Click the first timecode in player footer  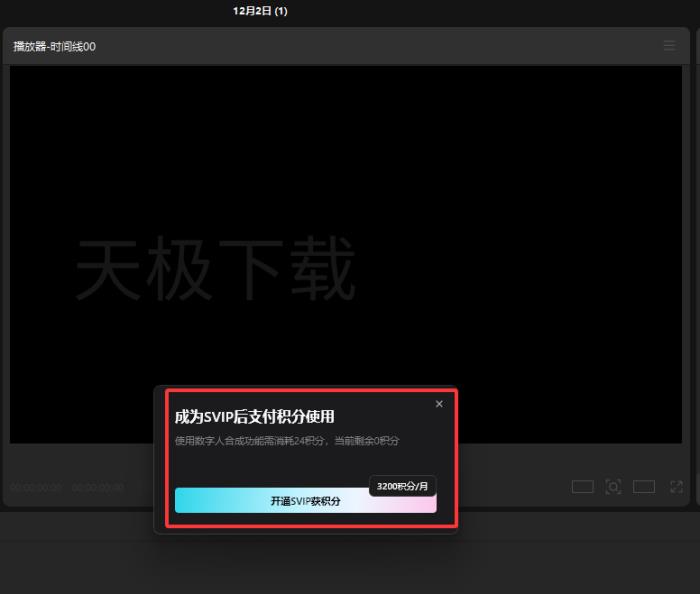click(36, 488)
